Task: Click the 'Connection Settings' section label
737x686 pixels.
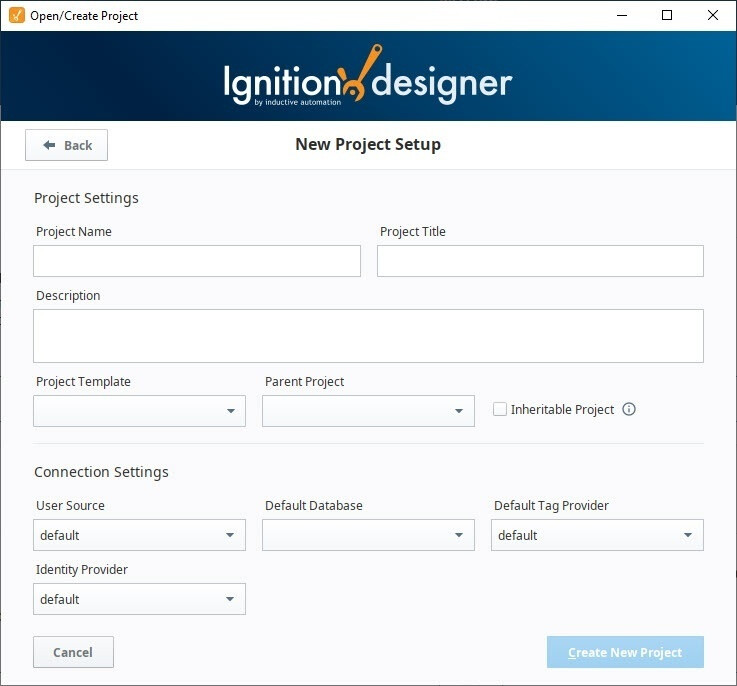Action: click(102, 472)
